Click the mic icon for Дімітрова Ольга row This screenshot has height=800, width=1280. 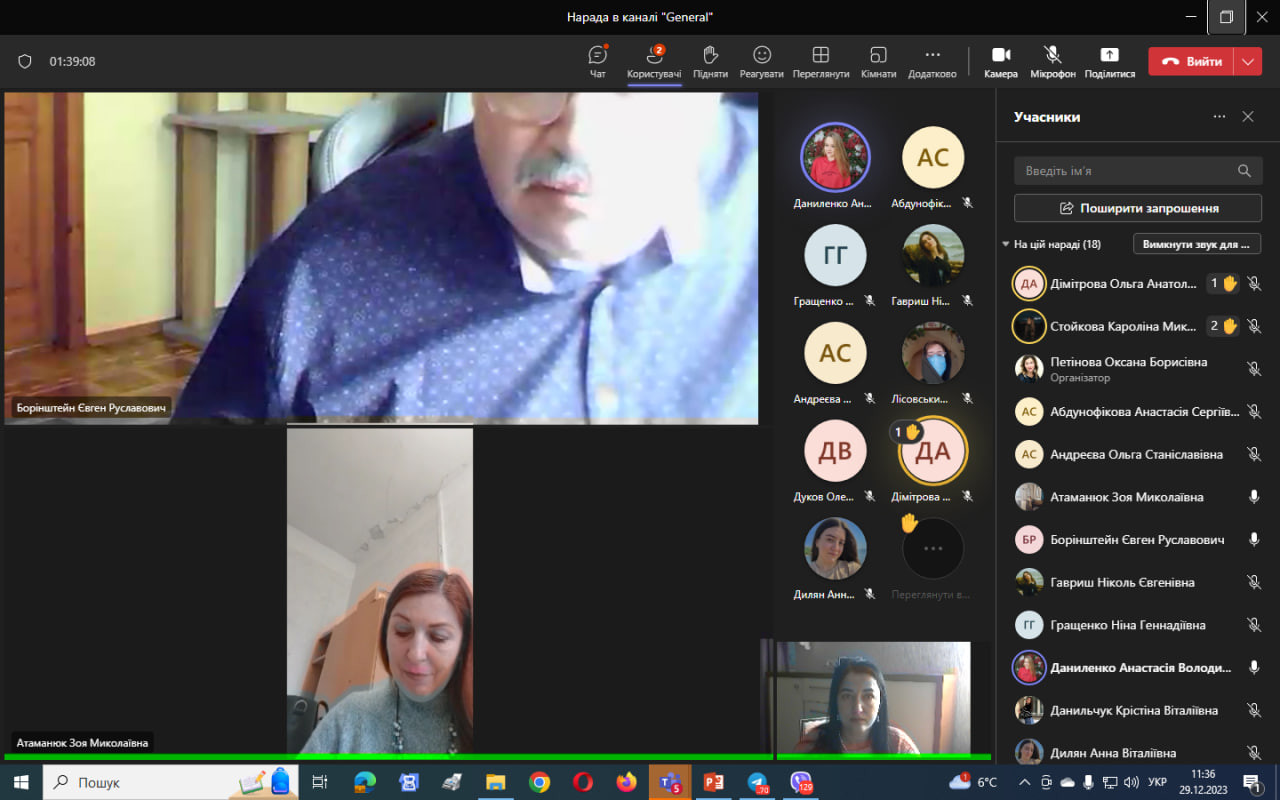1254,283
